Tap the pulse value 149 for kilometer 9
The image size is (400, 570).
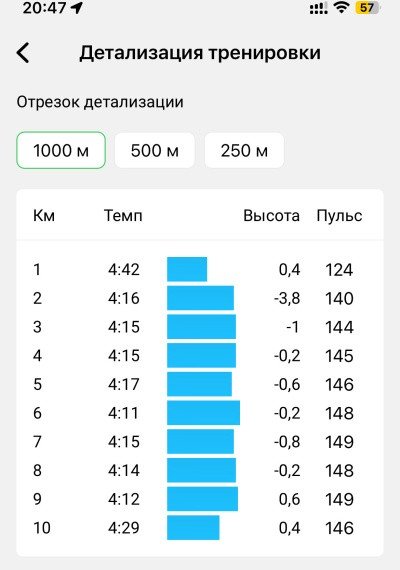click(339, 499)
